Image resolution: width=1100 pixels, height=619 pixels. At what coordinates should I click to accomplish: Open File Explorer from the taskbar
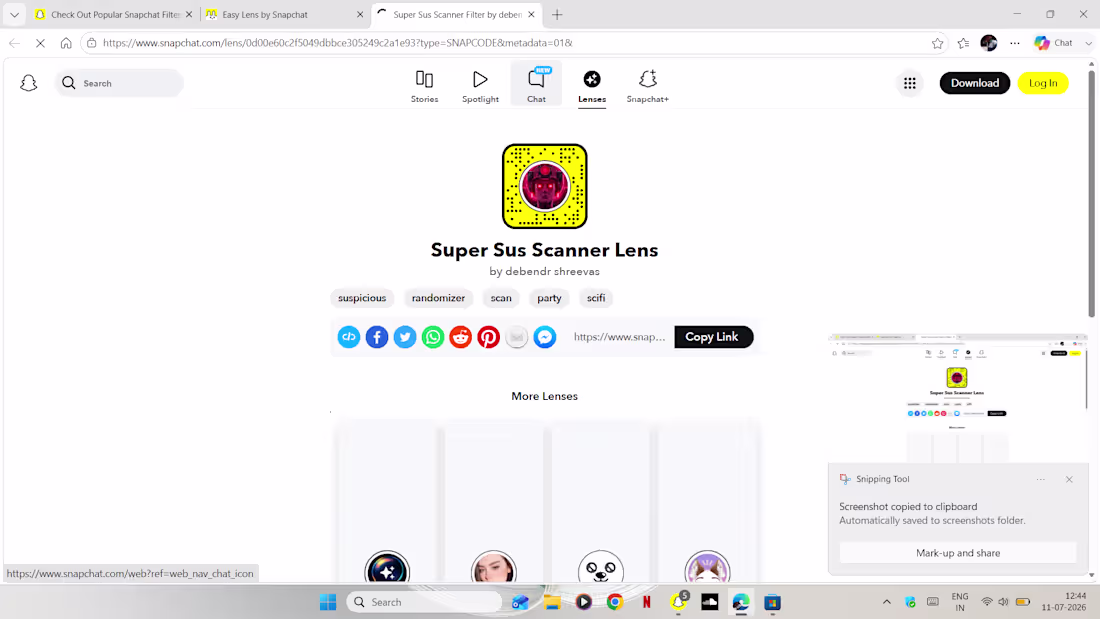click(552, 602)
